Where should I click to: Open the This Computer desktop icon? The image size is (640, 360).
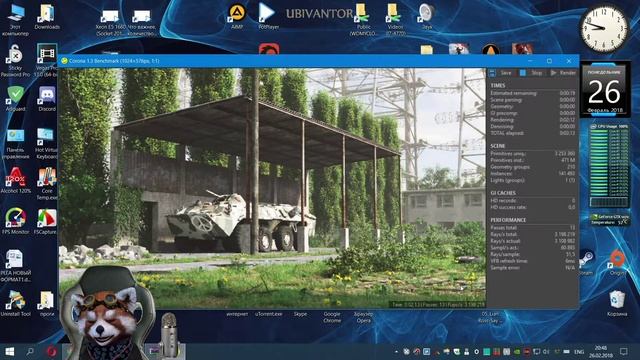click(x=16, y=20)
